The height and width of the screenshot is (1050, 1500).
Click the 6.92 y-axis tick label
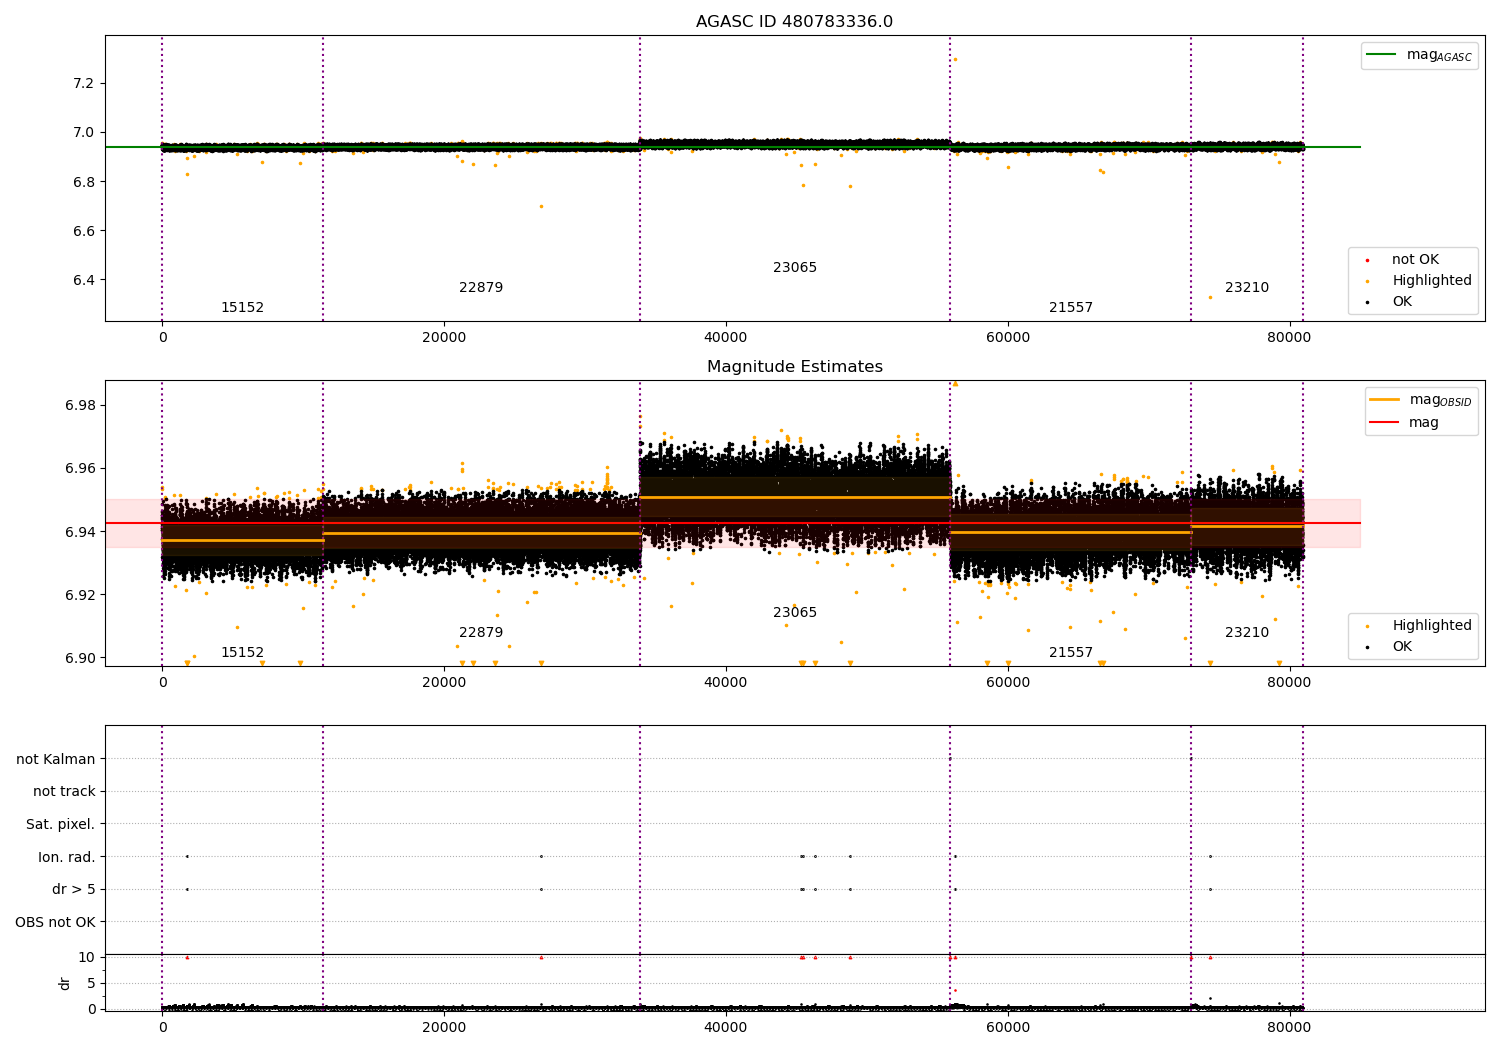[x=79, y=595]
